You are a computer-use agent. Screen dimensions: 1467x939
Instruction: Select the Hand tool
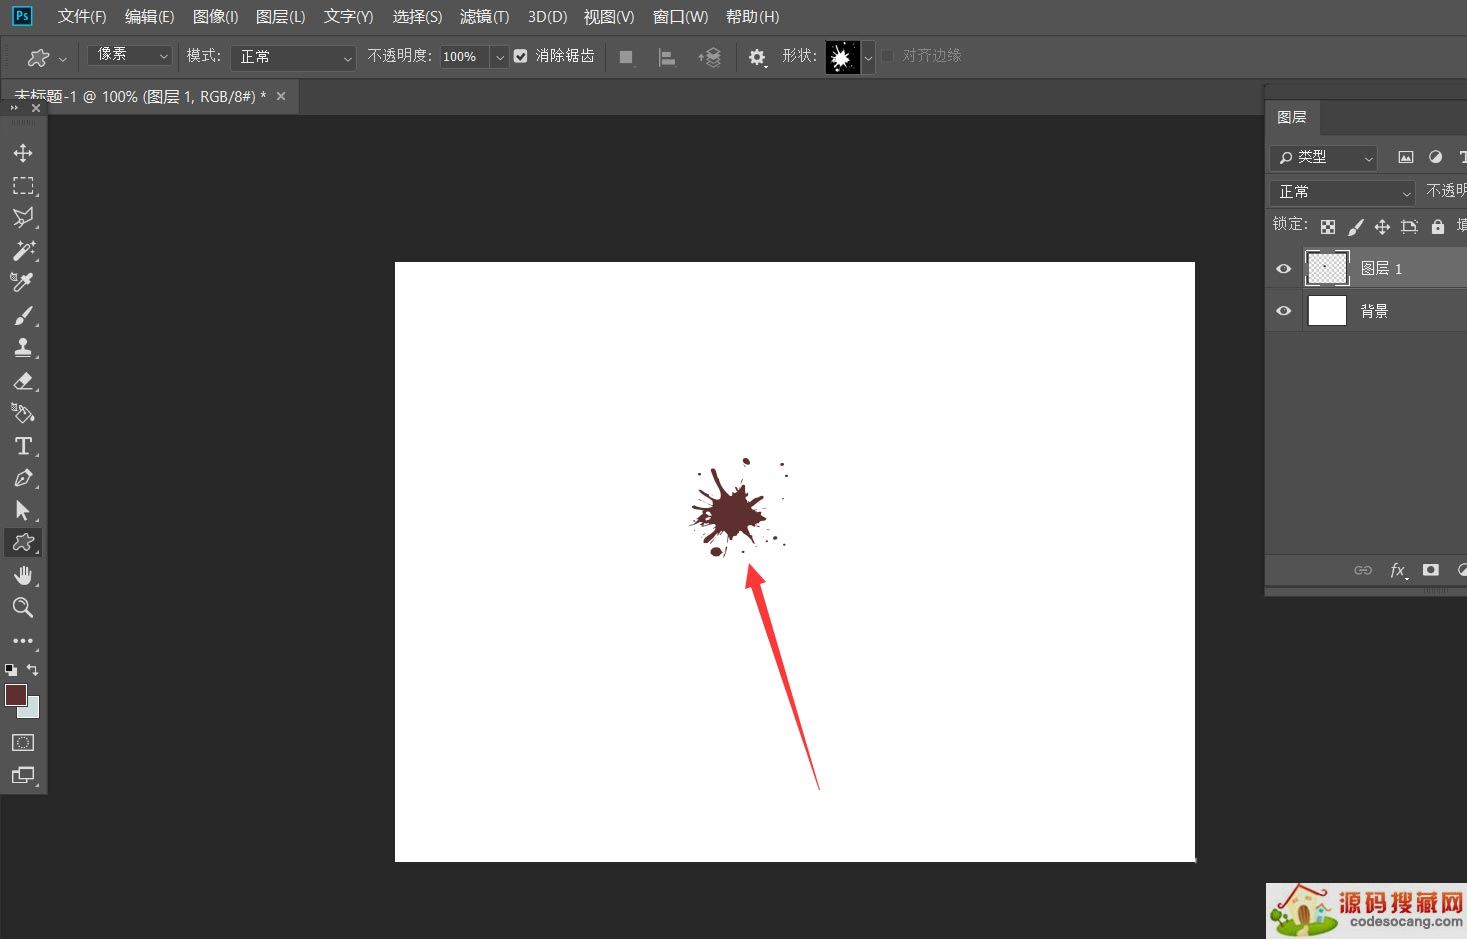(23, 575)
